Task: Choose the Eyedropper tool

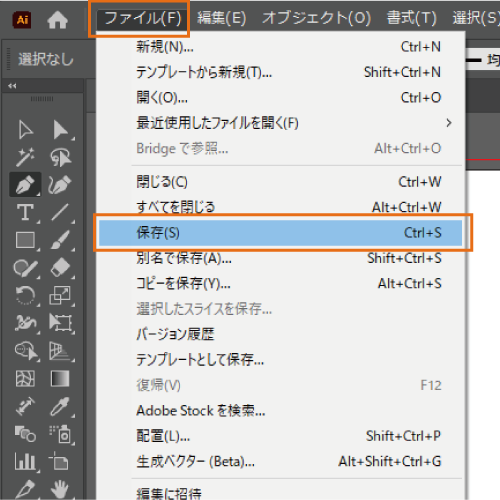Action: (60, 406)
